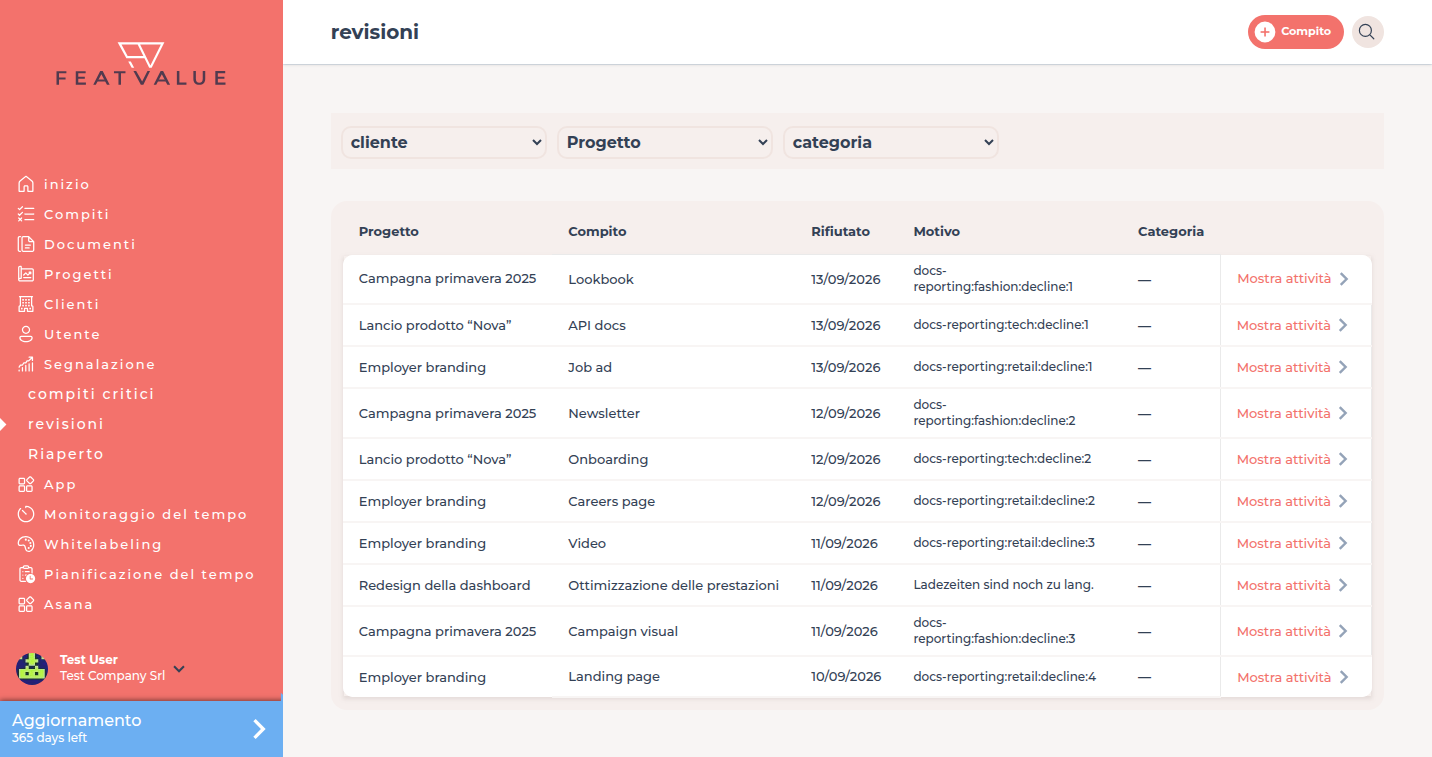Click the chevron in the Lookbook row
The width and height of the screenshot is (1432, 757).
click(x=1344, y=279)
